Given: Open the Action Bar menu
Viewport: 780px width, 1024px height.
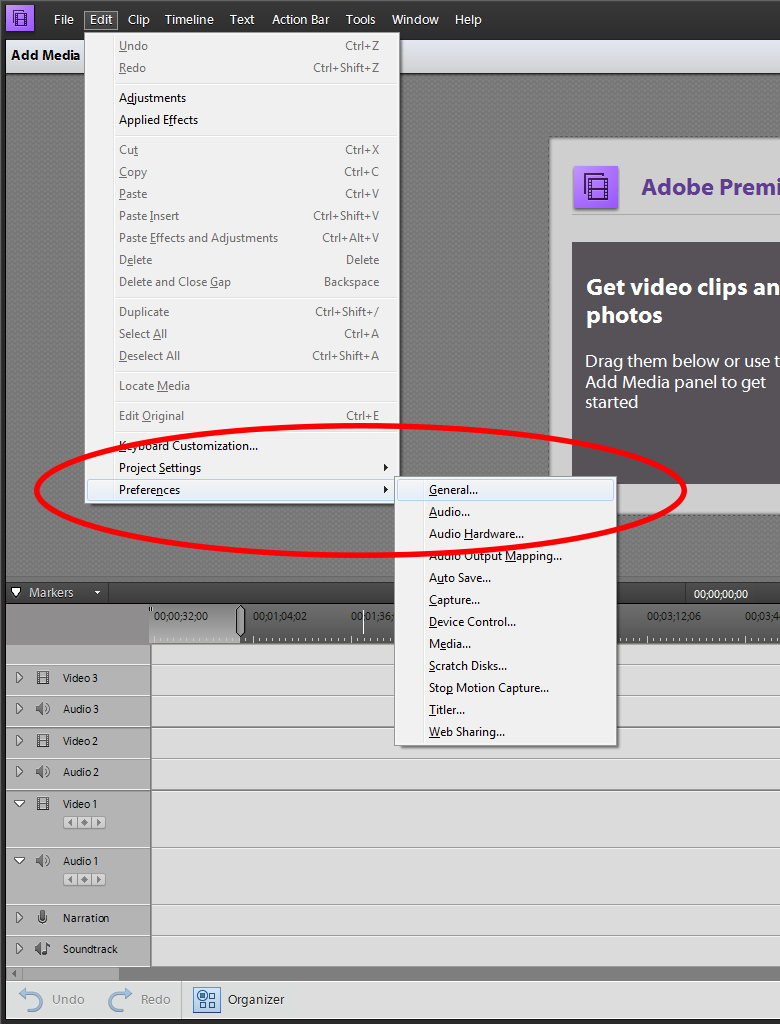Looking at the screenshot, I should tap(301, 20).
